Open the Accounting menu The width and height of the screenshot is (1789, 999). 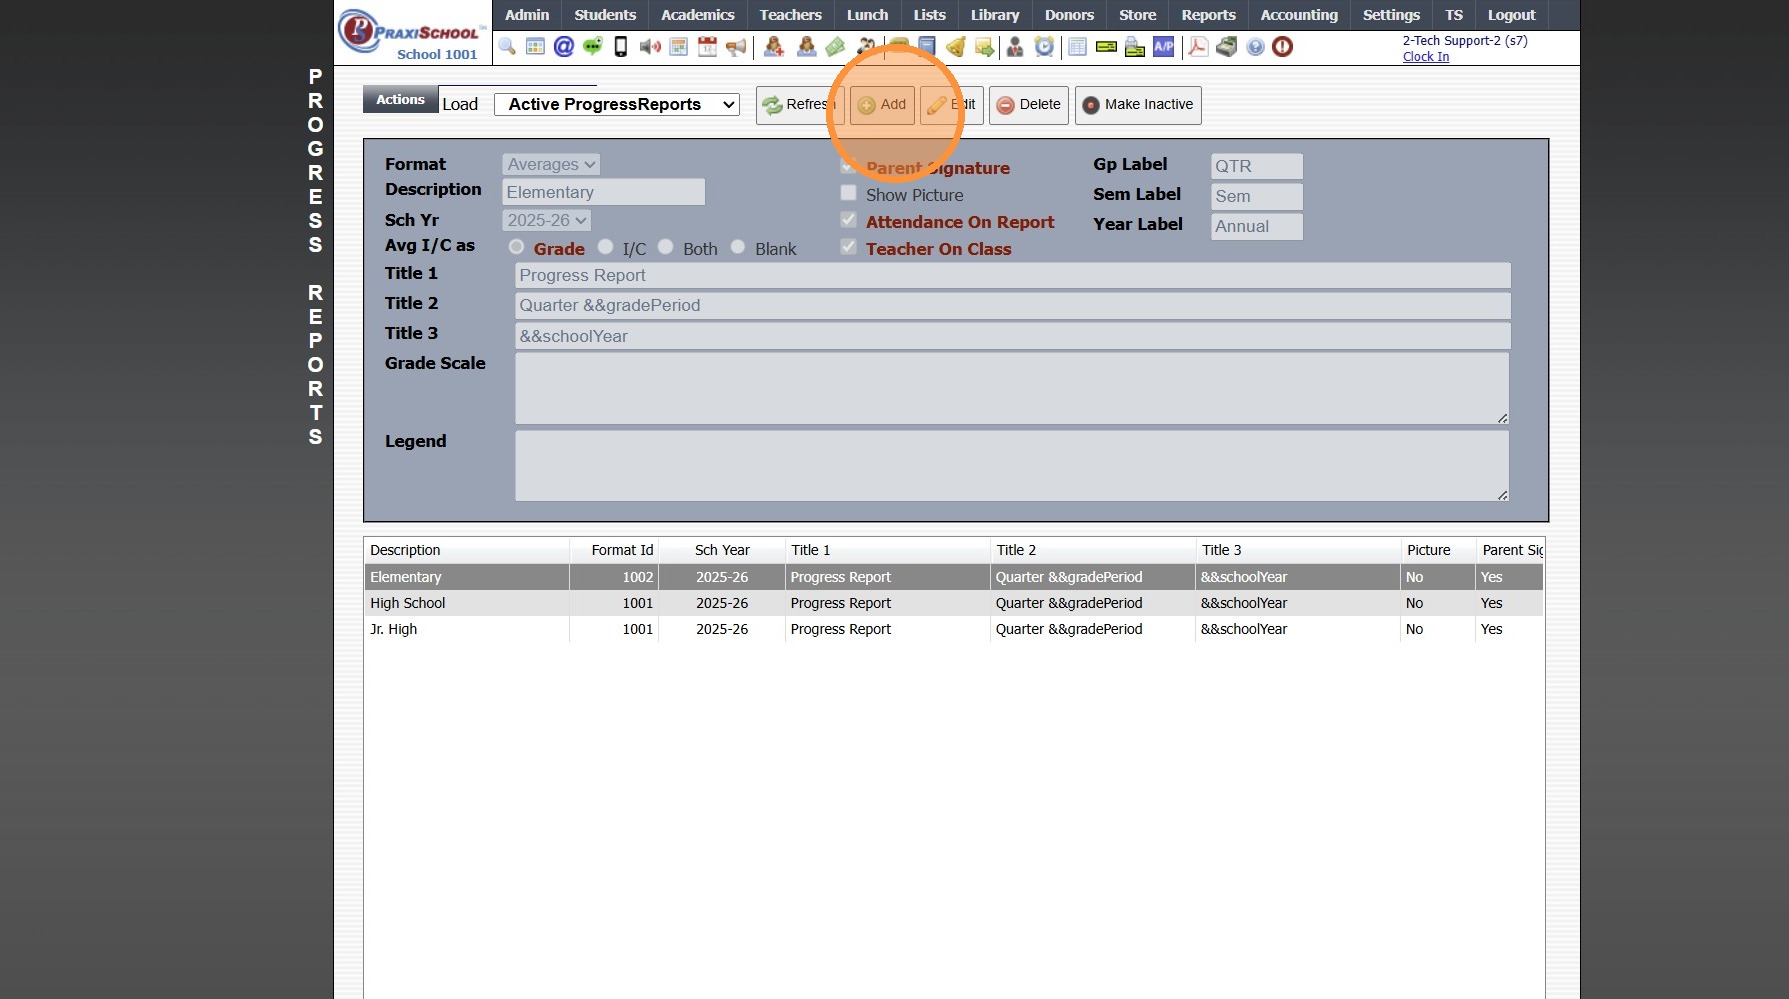click(x=1298, y=15)
